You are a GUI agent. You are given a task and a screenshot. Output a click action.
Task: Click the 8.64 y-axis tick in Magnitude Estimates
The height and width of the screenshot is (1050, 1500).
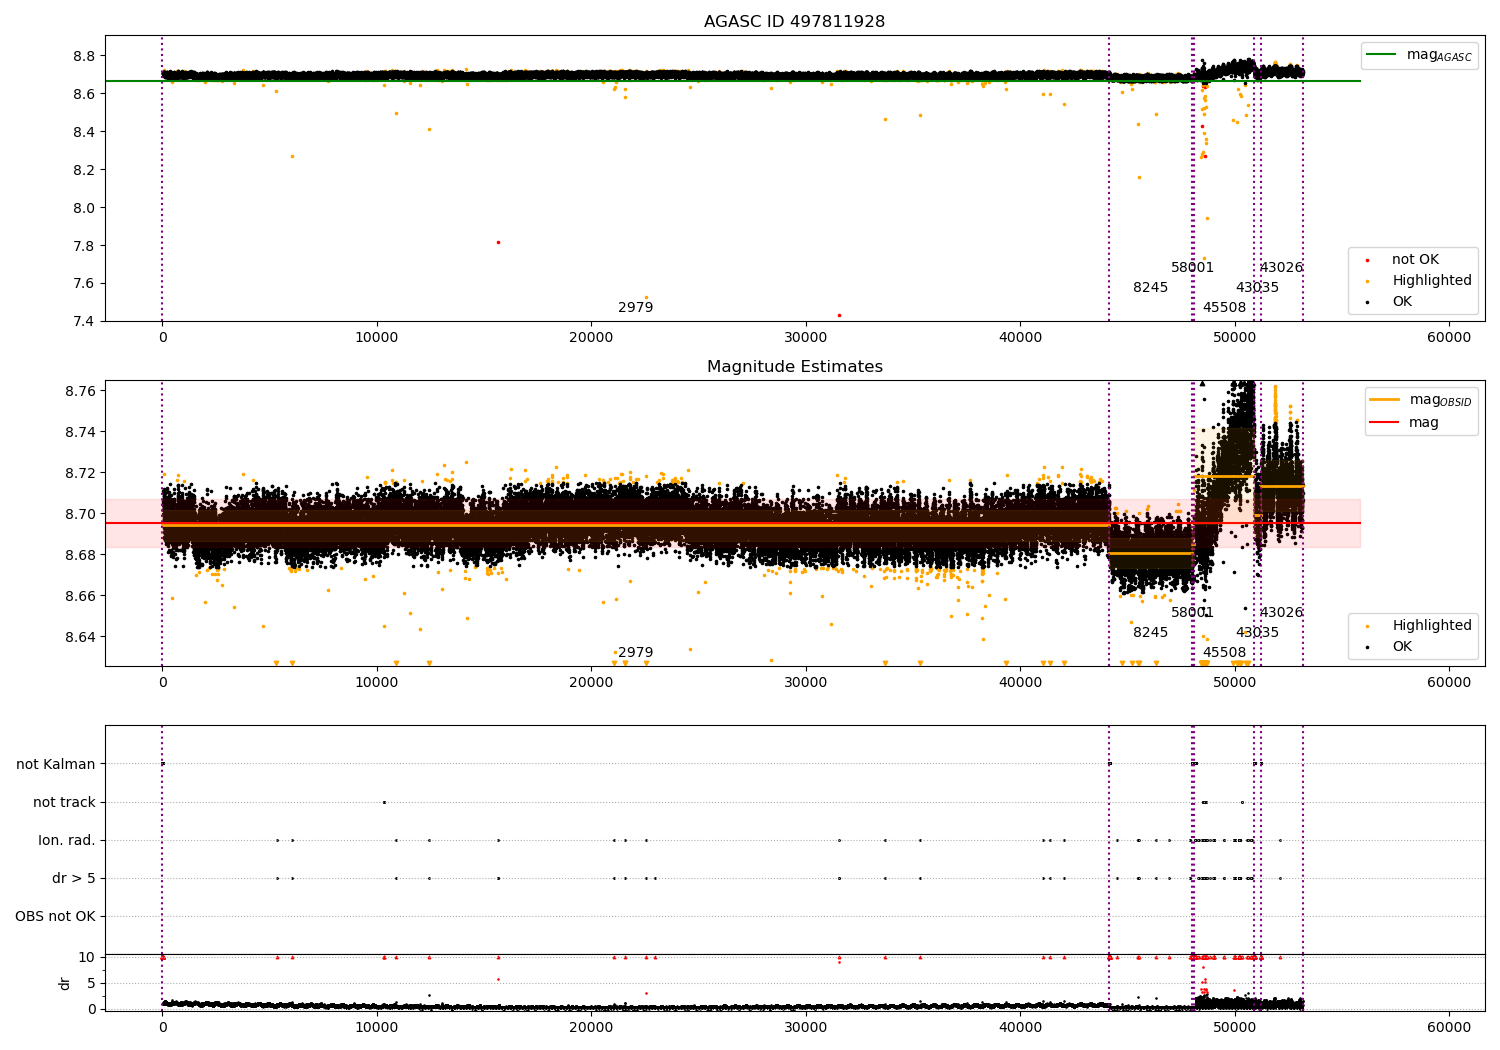[x=80, y=638]
